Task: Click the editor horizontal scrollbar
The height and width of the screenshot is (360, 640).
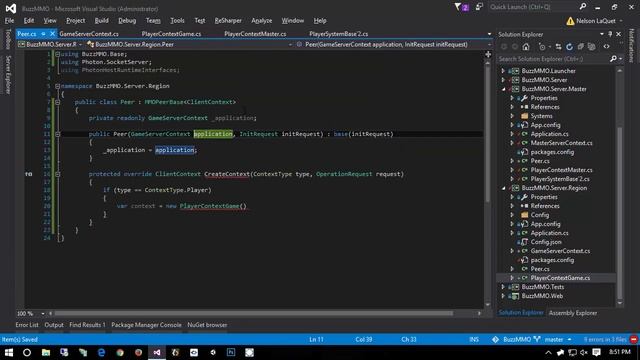Action: pyautogui.click(x=253, y=313)
